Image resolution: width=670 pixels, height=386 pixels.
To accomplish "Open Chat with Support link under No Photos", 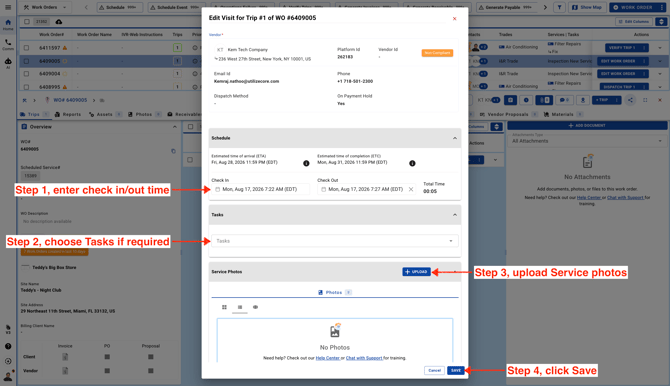I will tap(364, 358).
